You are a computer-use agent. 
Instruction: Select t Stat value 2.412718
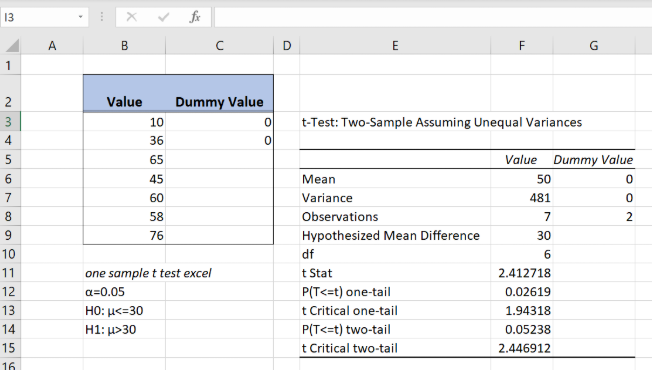click(522, 273)
